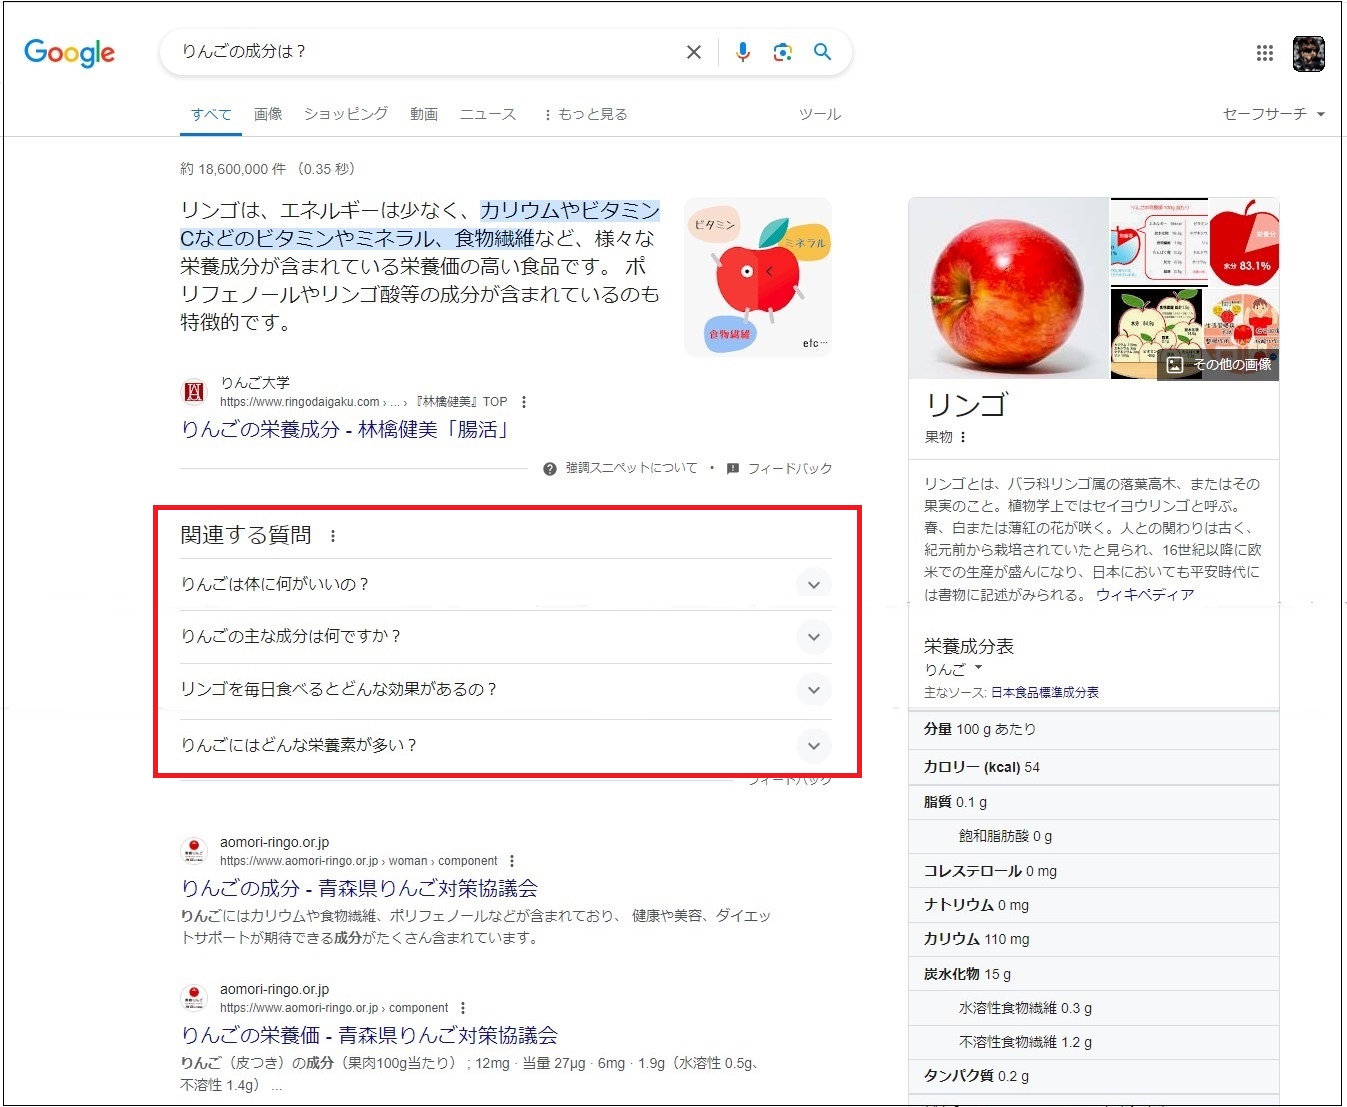Open the more options dots beside りんご大学 result
Viewport: 1347px width, 1107px height.
tap(524, 402)
